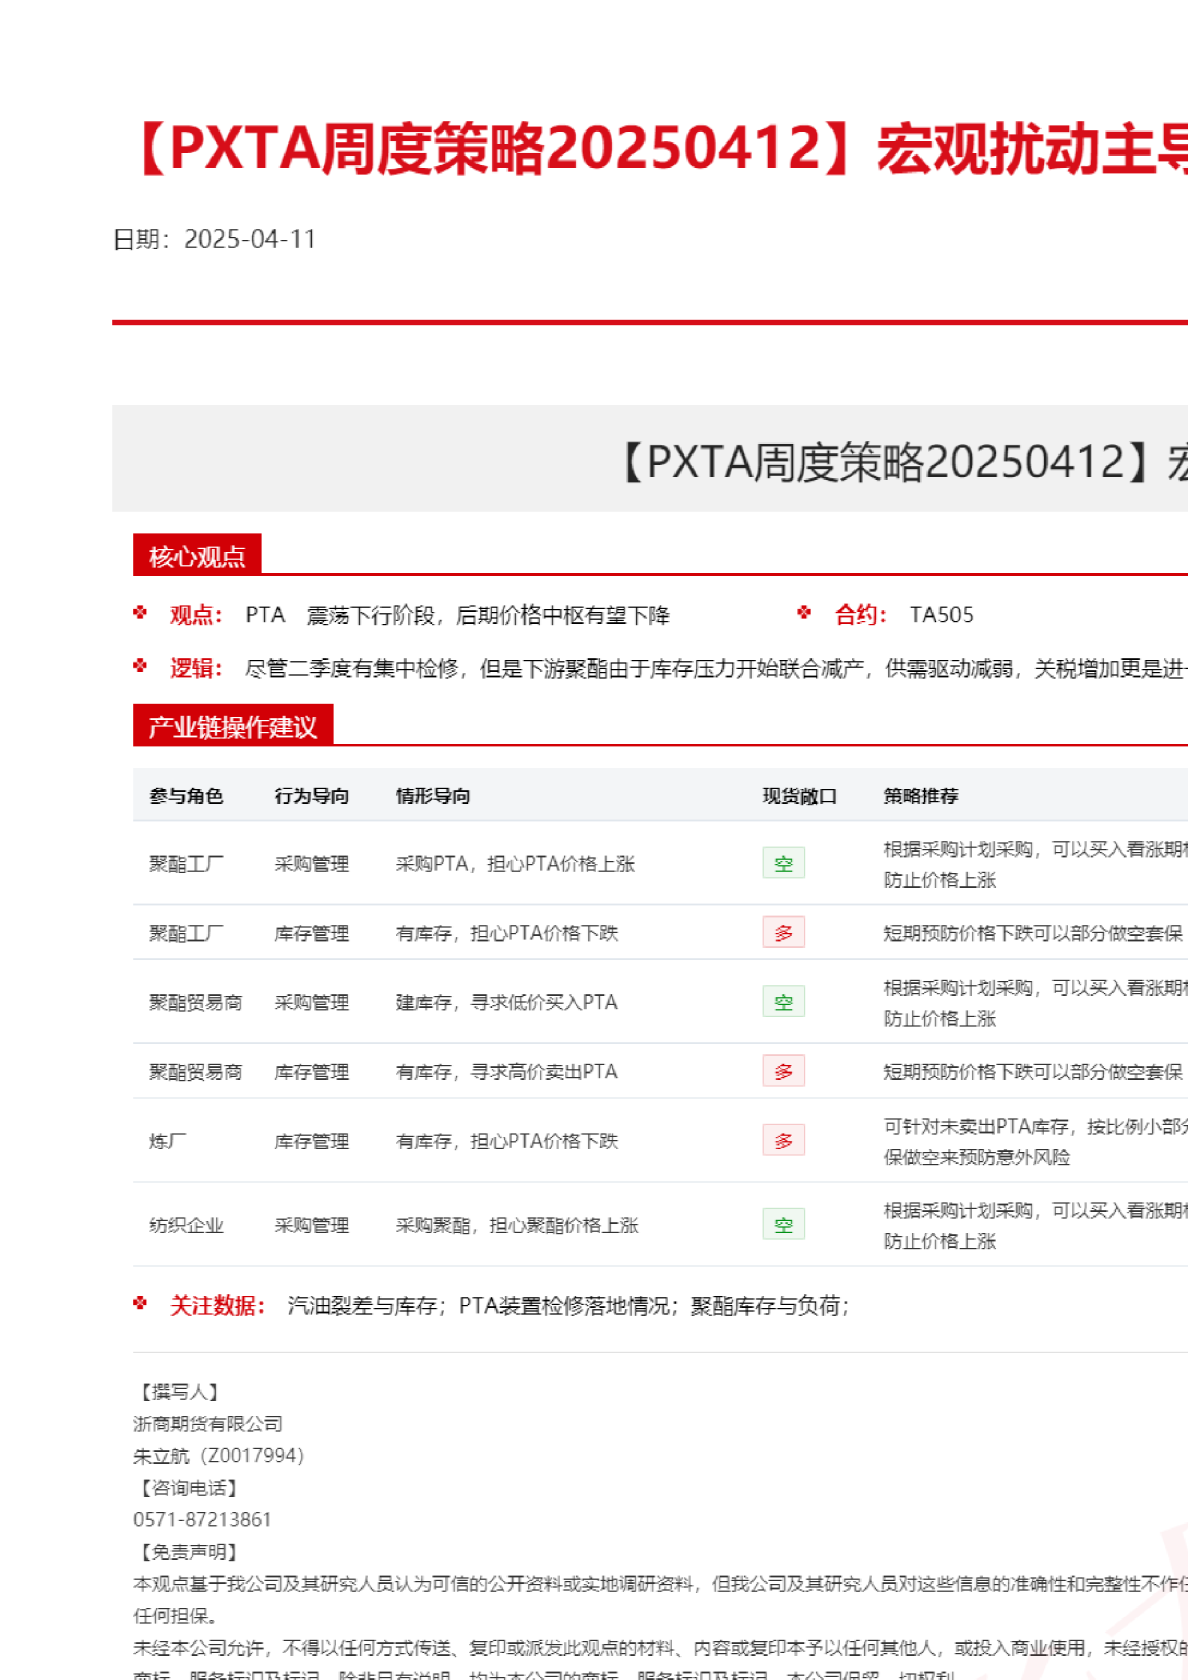Click the TA505 contract code
Image resolution: width=1188 pixels, height=1680 pixels.
click(941, 615)
